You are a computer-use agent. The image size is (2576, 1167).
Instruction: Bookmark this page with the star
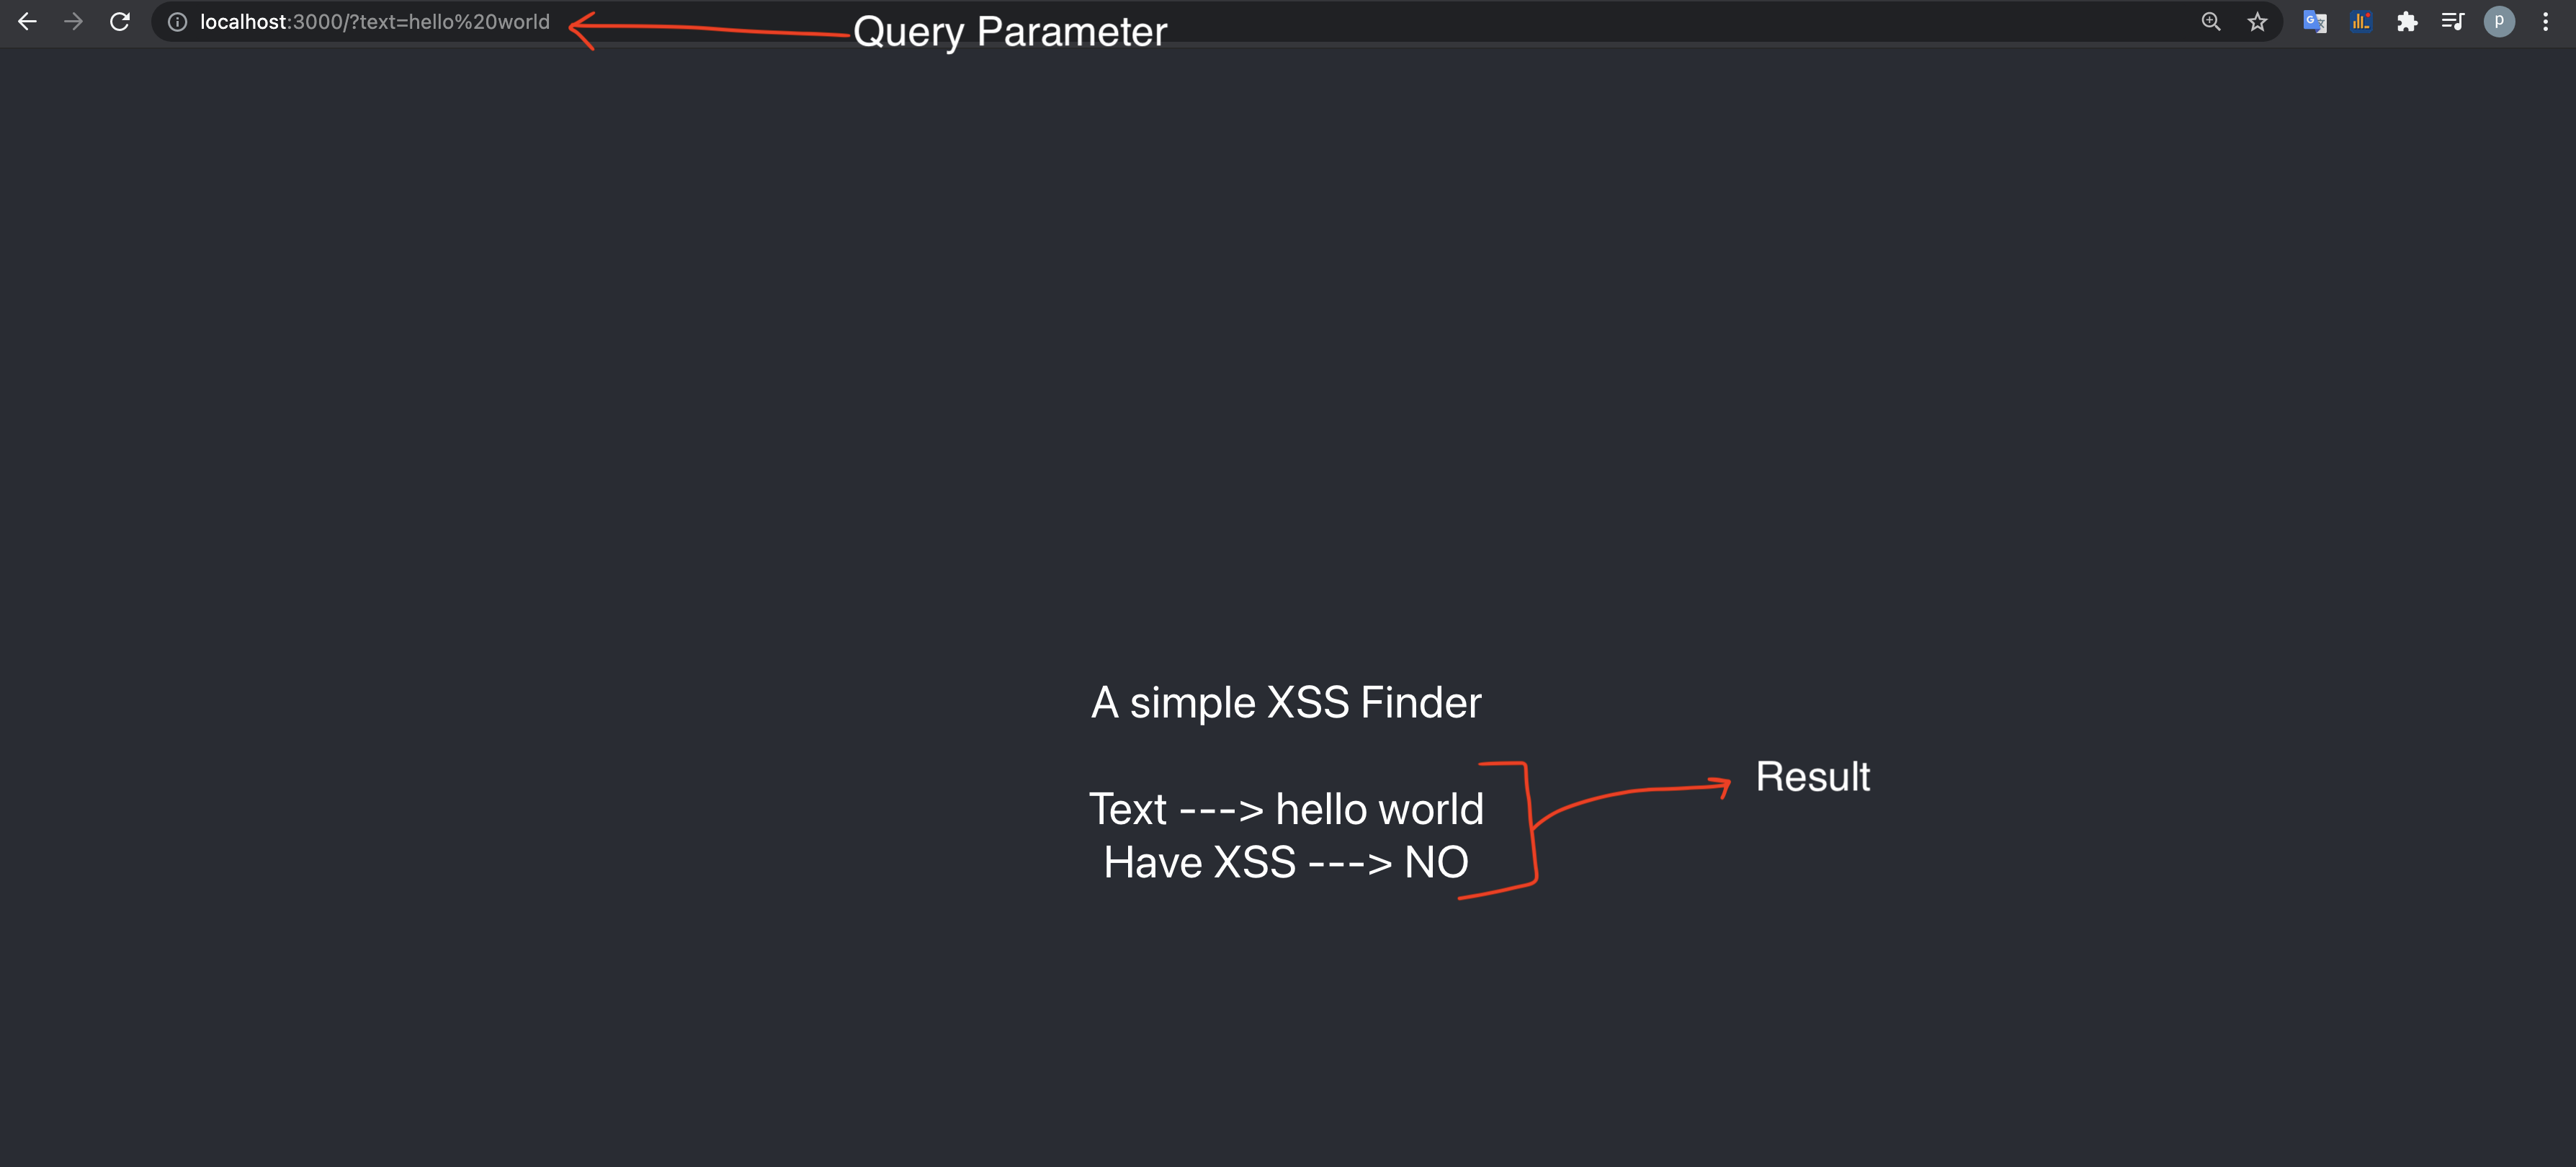(2257, 21)
